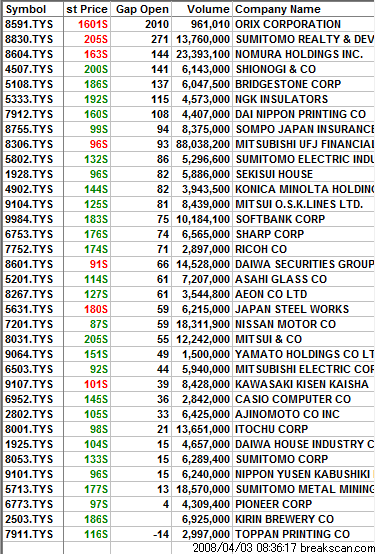The height and width of the screenshot is (554, 376).
Task: Click the -14 gap open value
Action: point(141,534)
